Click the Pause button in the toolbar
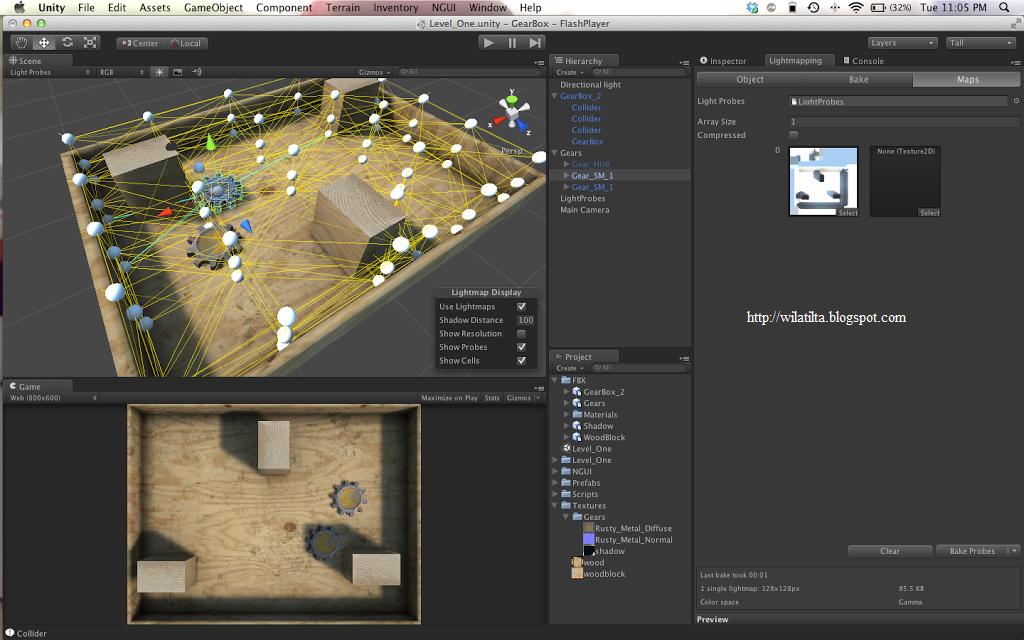1024x640 pixels. tap(512, 42)
